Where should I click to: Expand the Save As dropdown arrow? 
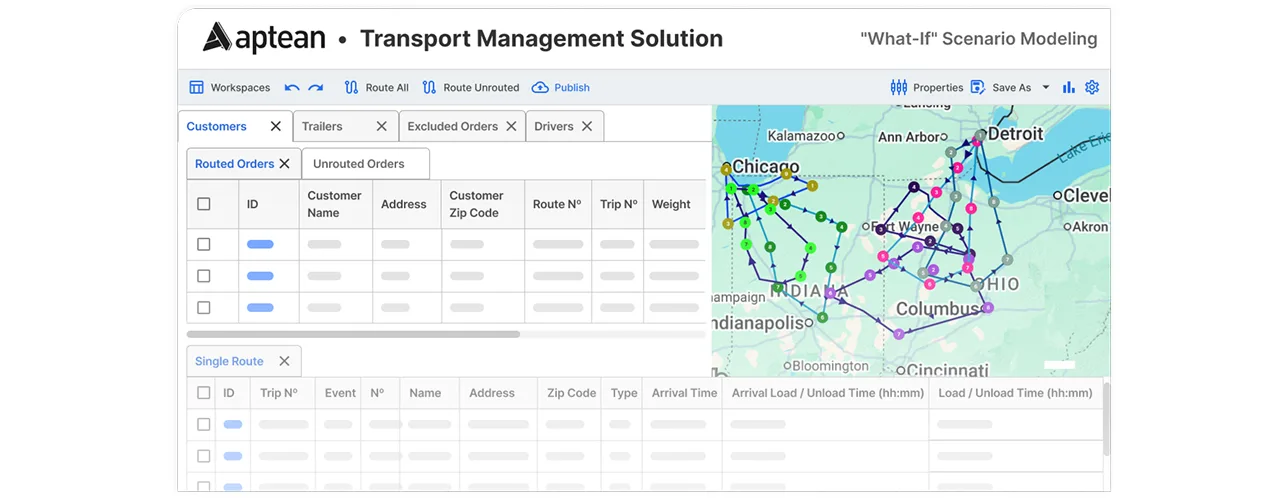tap(1046, 88)
